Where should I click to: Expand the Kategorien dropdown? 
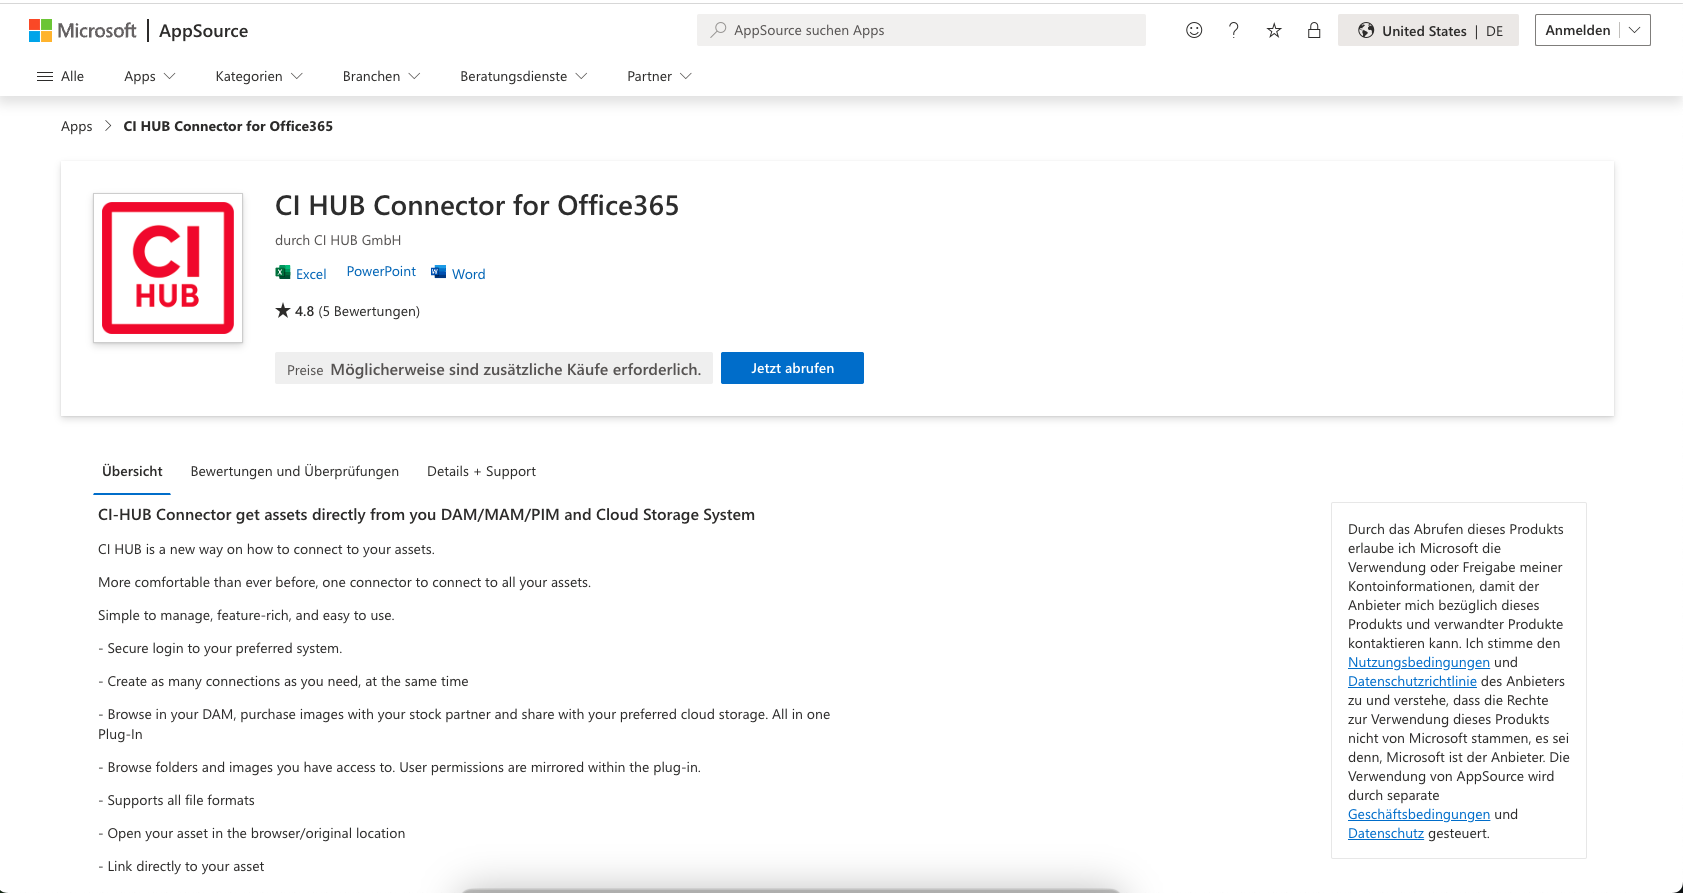point(259,76)
